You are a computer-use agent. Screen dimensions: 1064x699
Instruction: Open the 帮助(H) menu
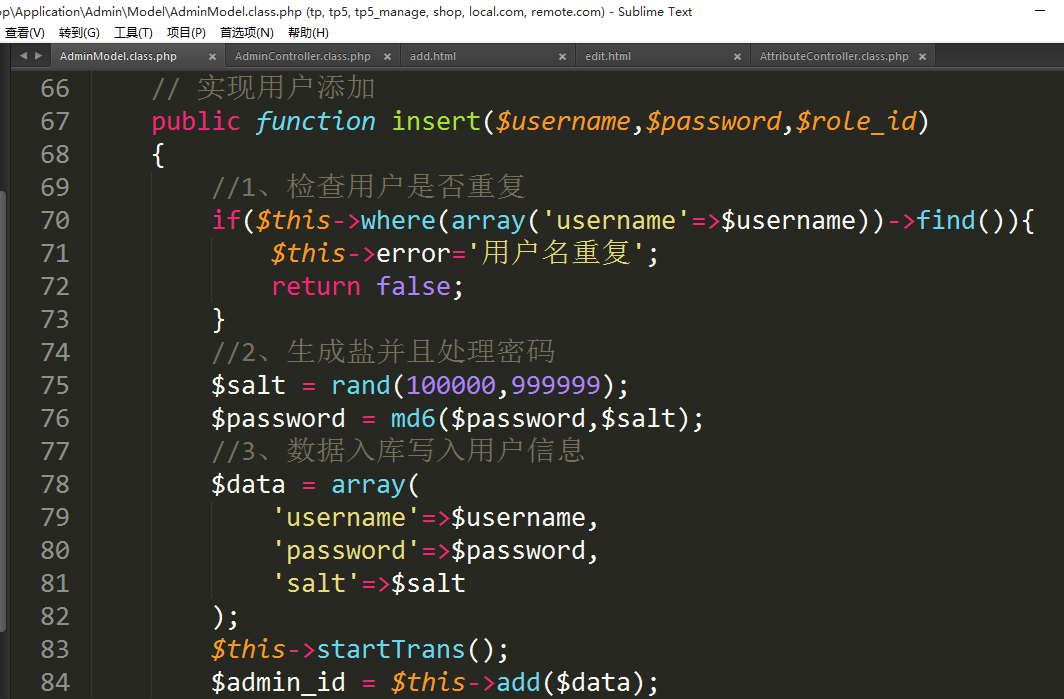pos(308,33)
